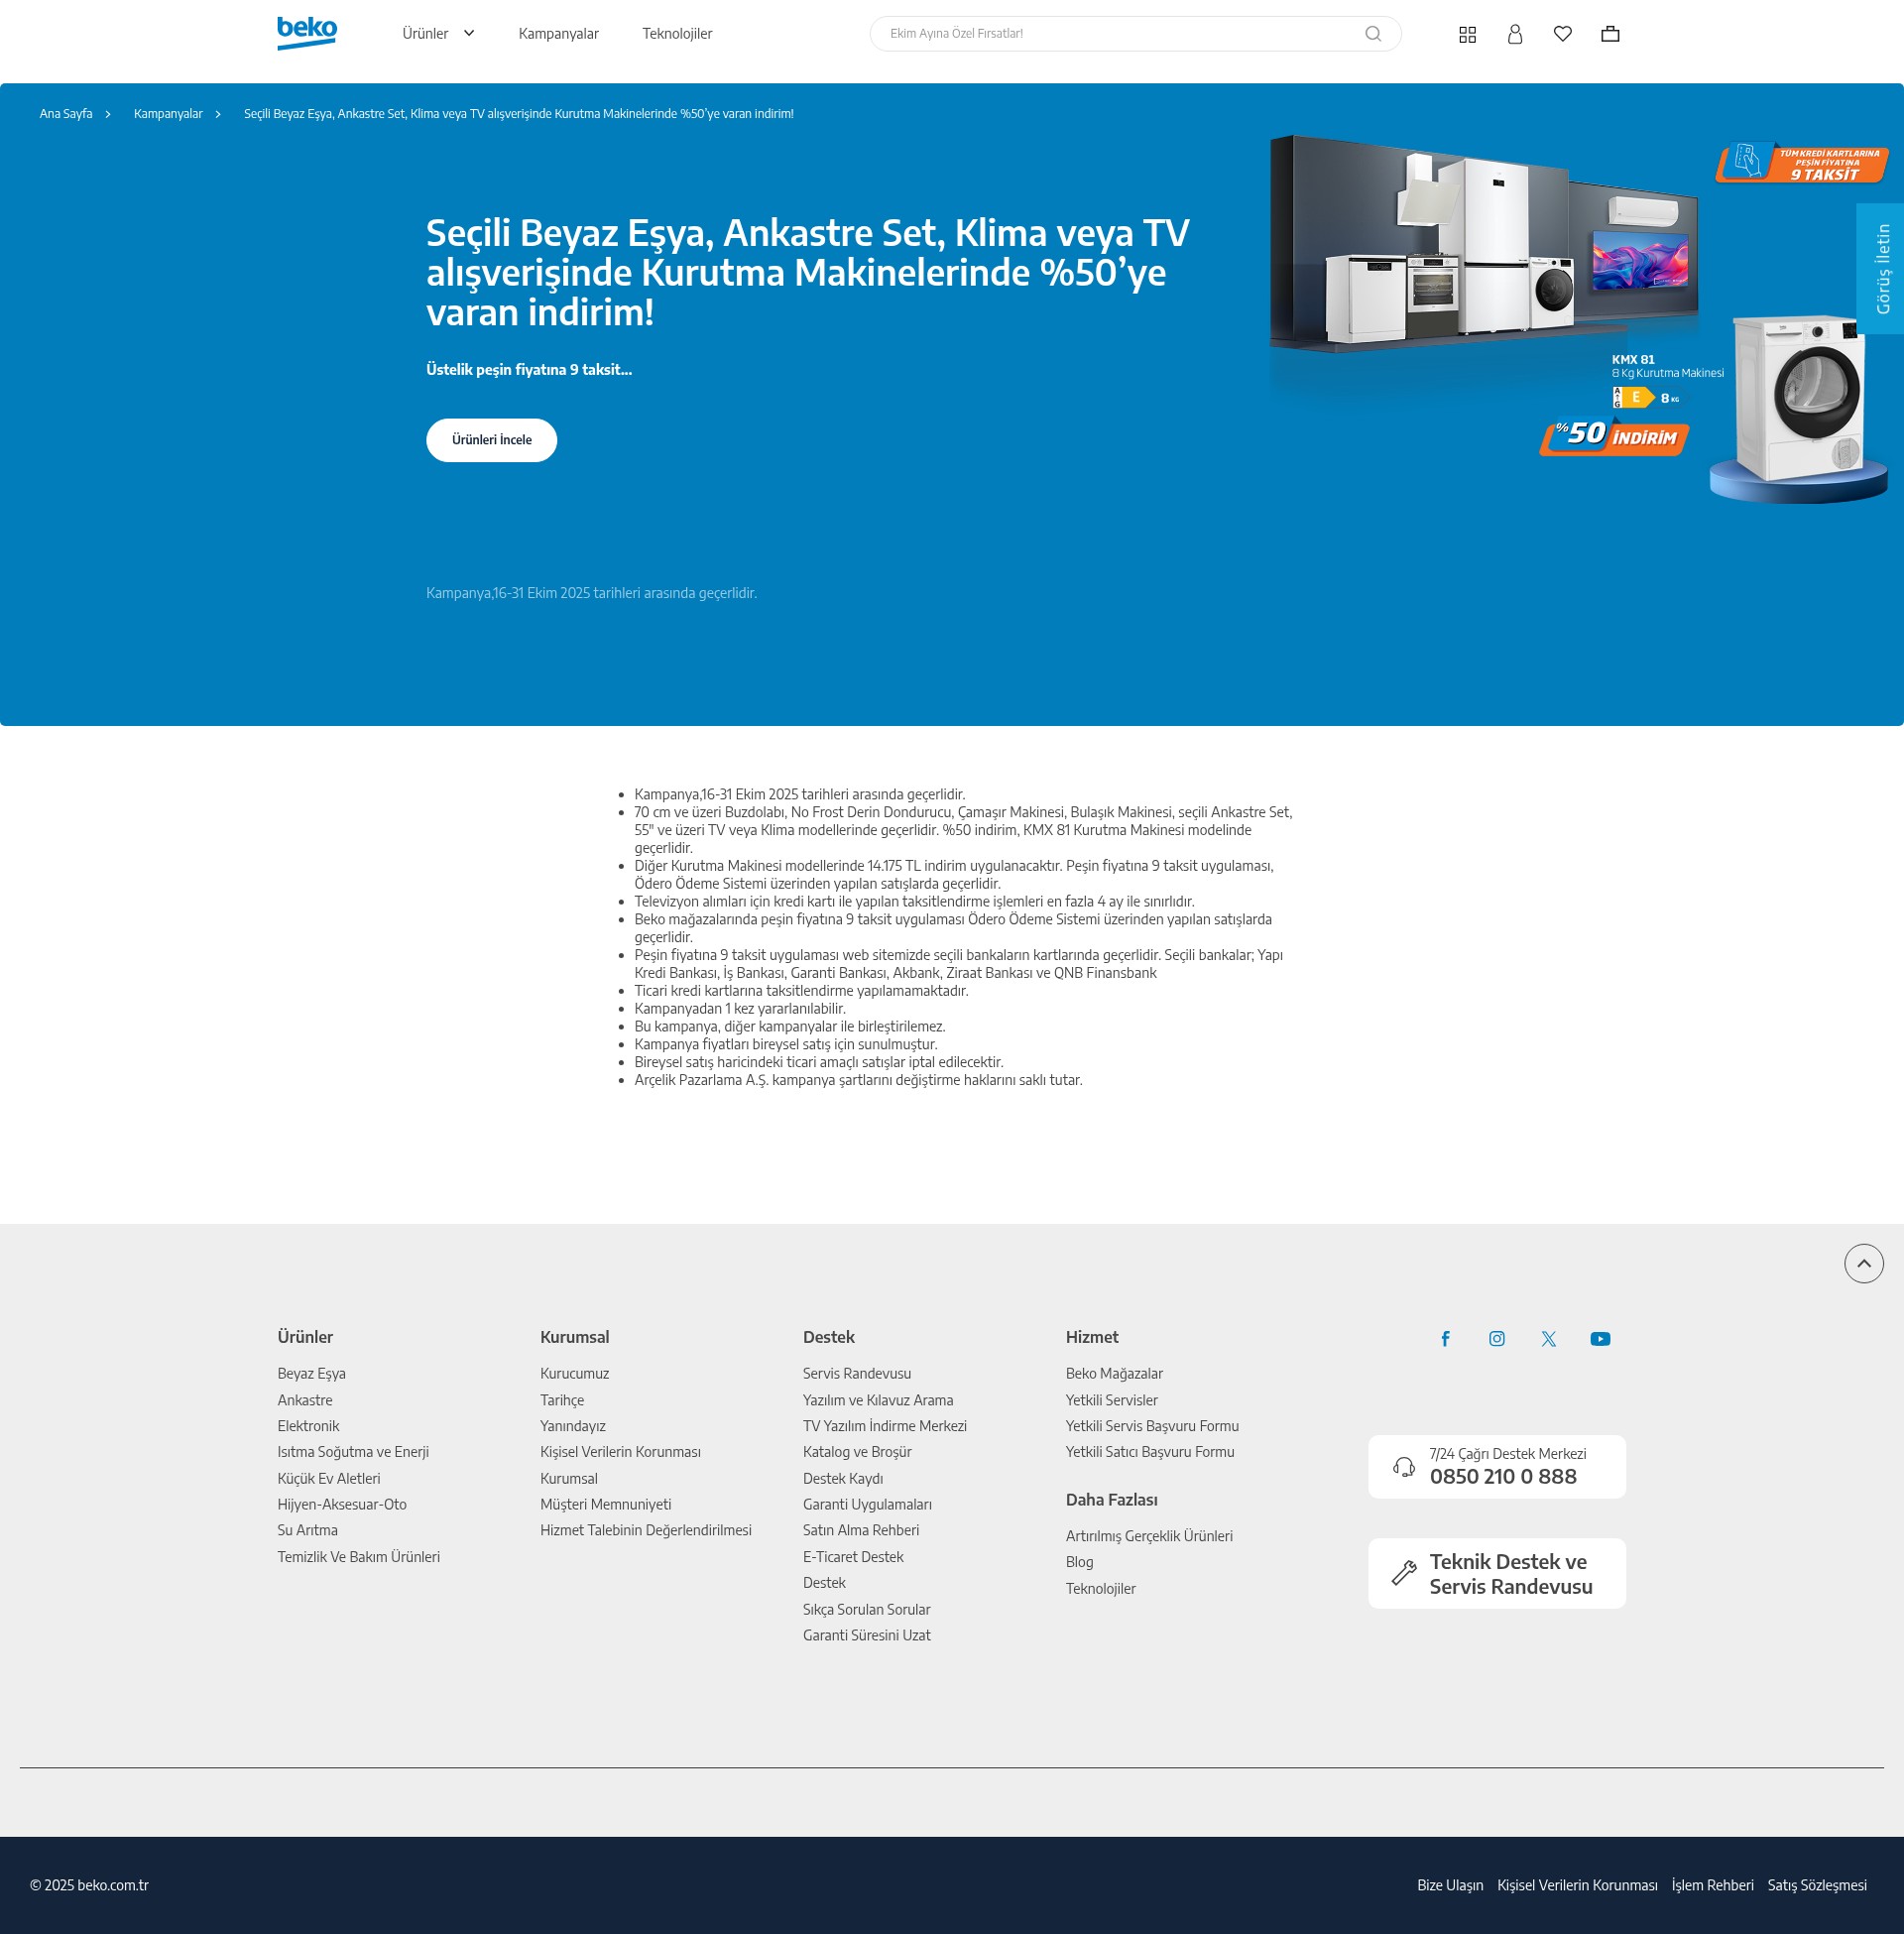
Task: Open Yetkili Servisler link
Action: point(1112,1400)
